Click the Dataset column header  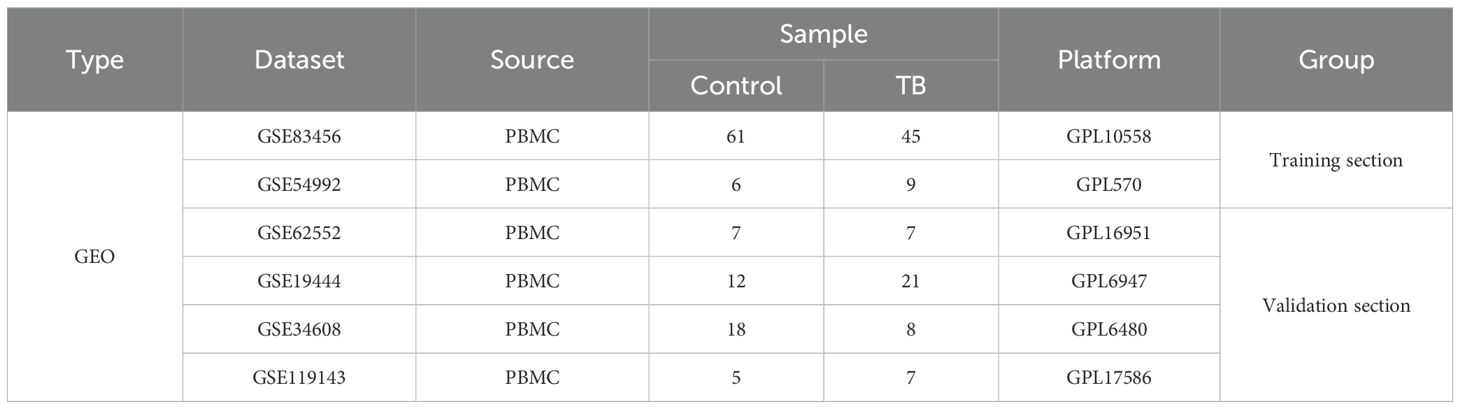tap(299, 60)
